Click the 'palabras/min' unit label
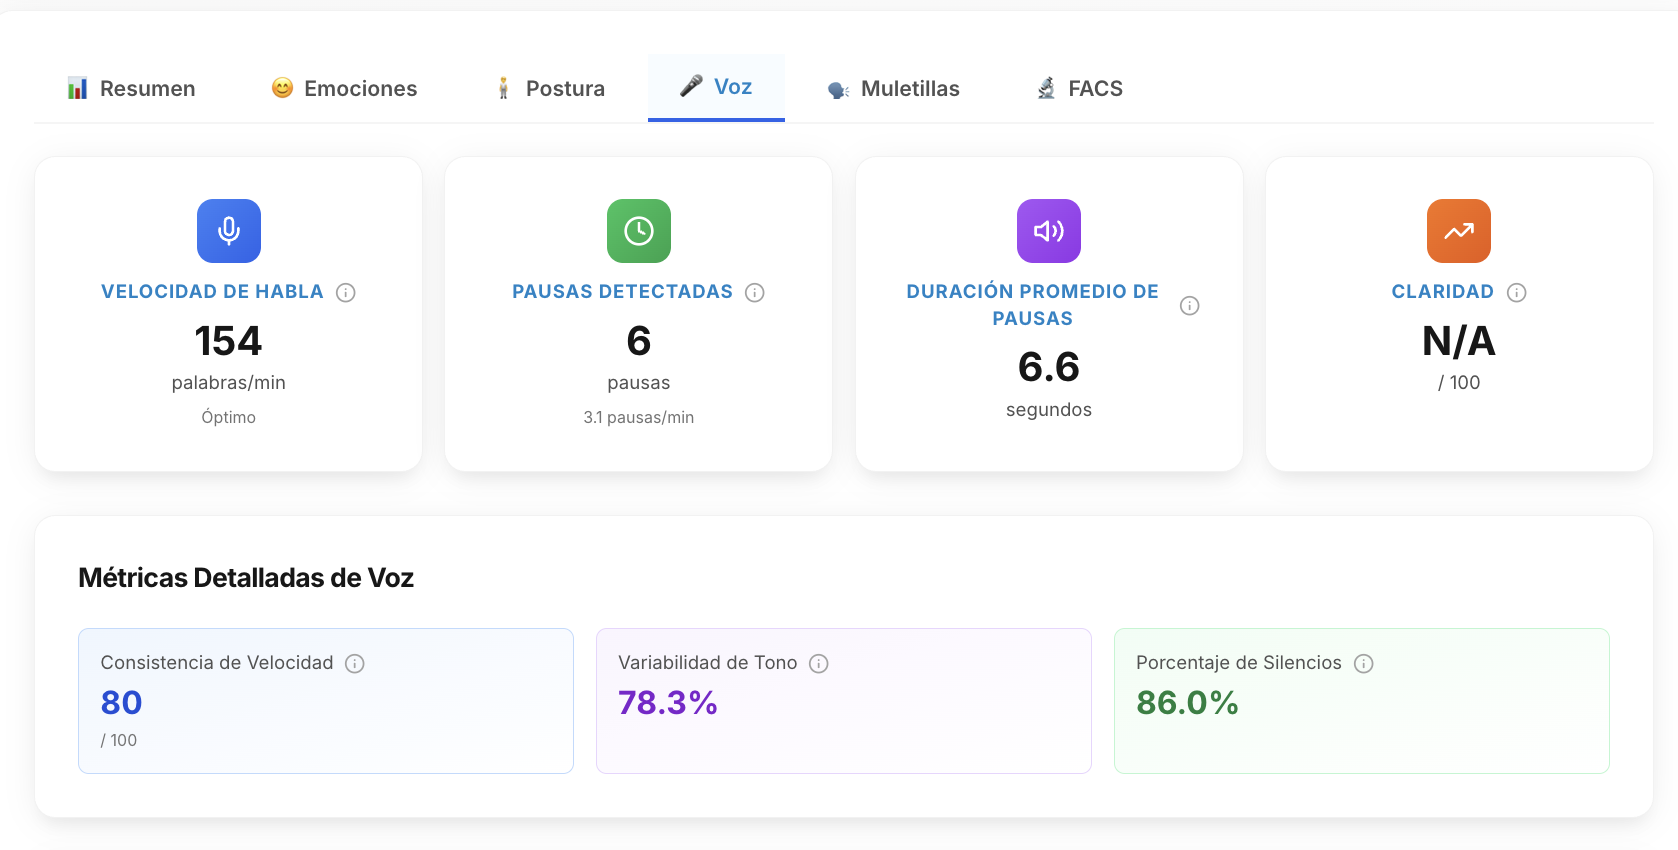The height and width of the screenshot is (850, 1678). 229,383
